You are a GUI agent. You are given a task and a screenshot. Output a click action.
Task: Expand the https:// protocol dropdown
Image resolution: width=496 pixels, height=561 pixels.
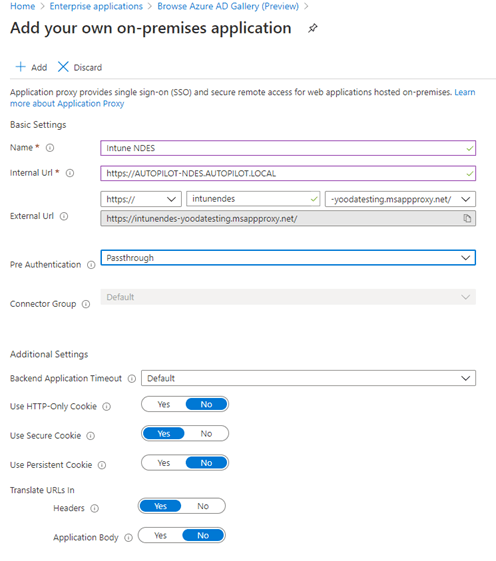pos(141,199)
